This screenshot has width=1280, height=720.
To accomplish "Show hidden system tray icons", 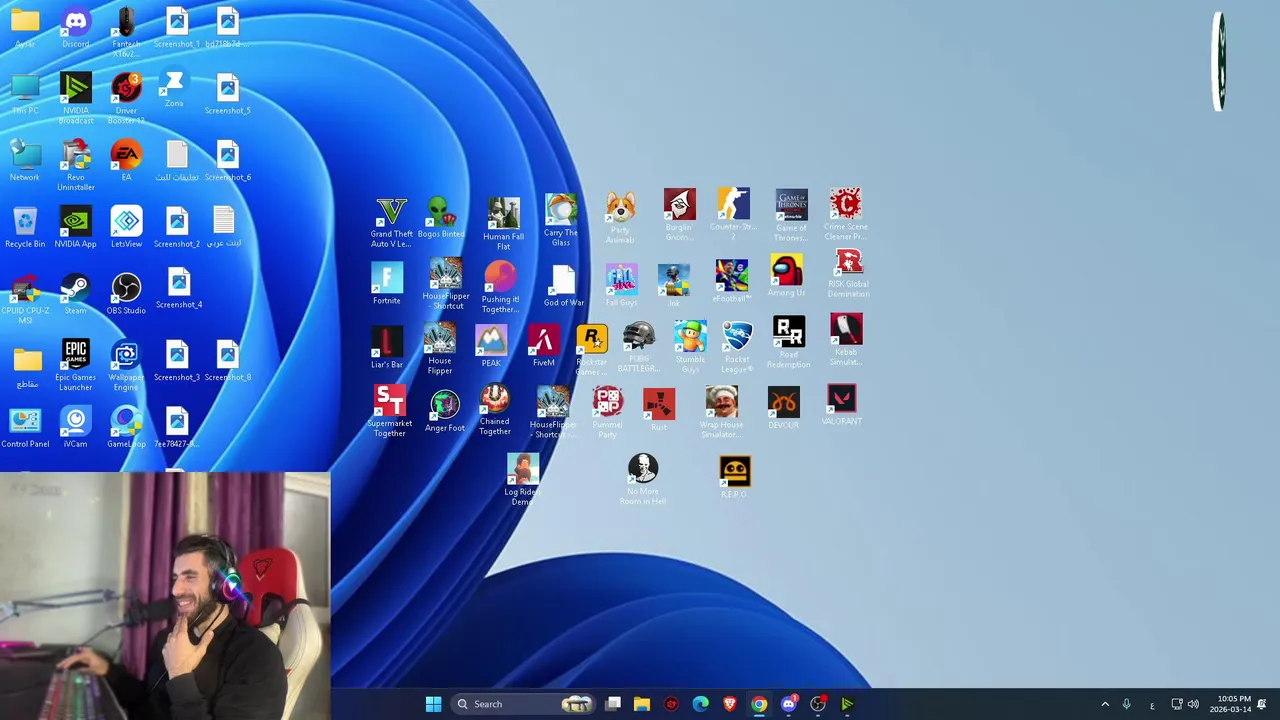I will pyautogui.click(x=1105, y=704).
